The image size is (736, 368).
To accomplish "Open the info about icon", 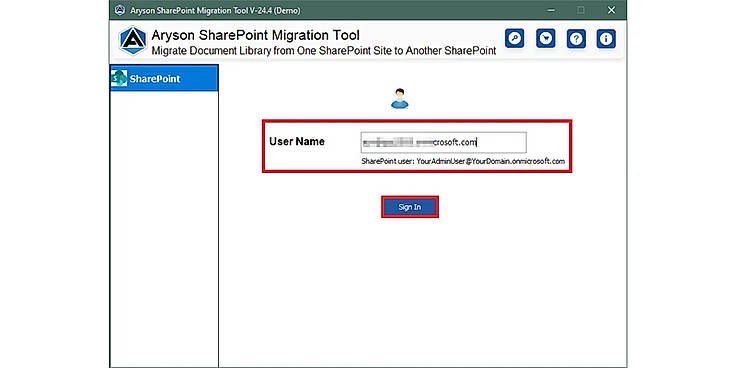I will coord(606,38).
